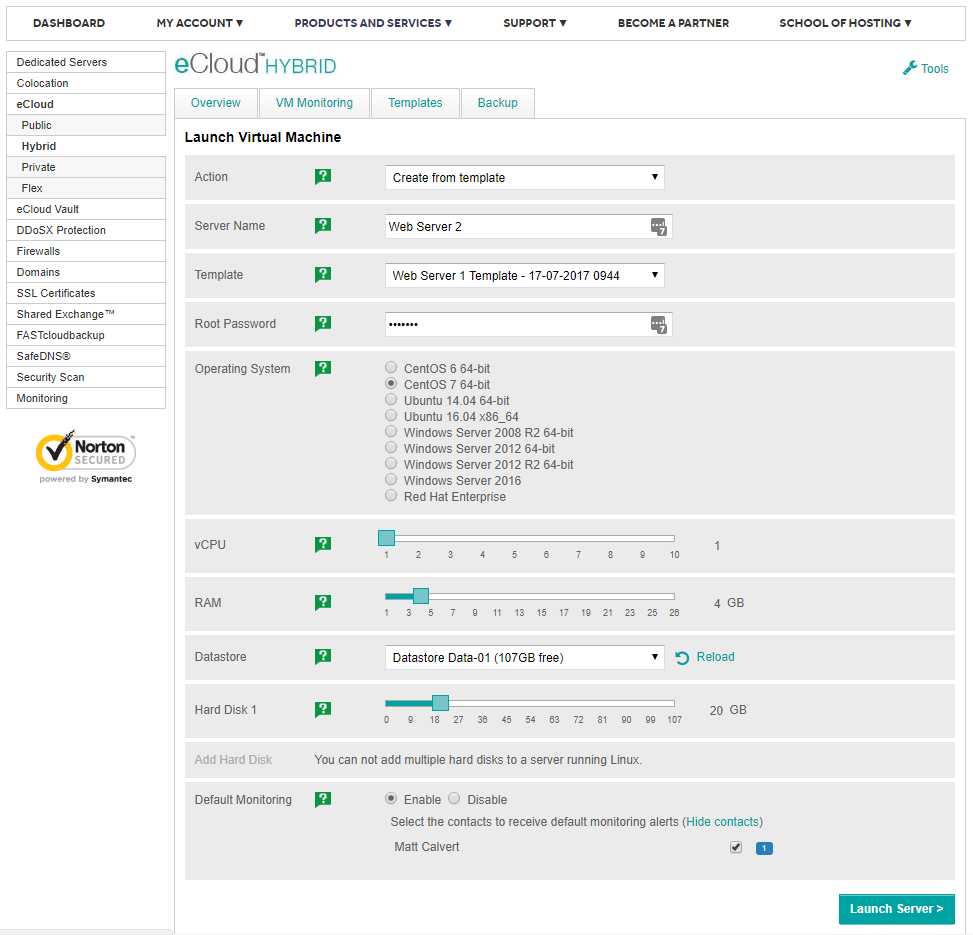Click the blue badge next to Matt Calvert
Image resolution: width=973 pixels, height=935 pixels.
coord(764,848)
